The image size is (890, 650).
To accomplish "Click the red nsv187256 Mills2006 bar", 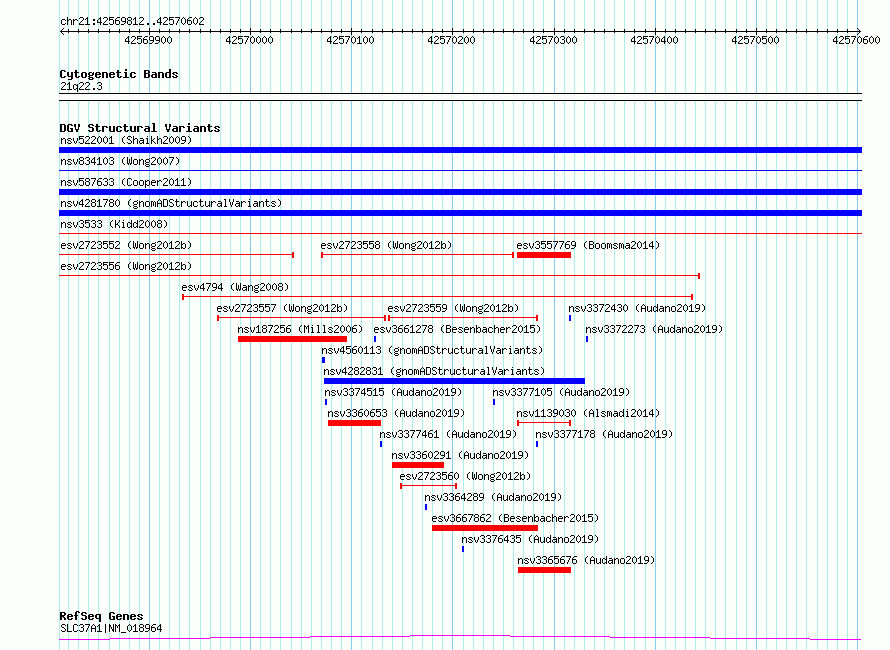I will pos(292,339).
